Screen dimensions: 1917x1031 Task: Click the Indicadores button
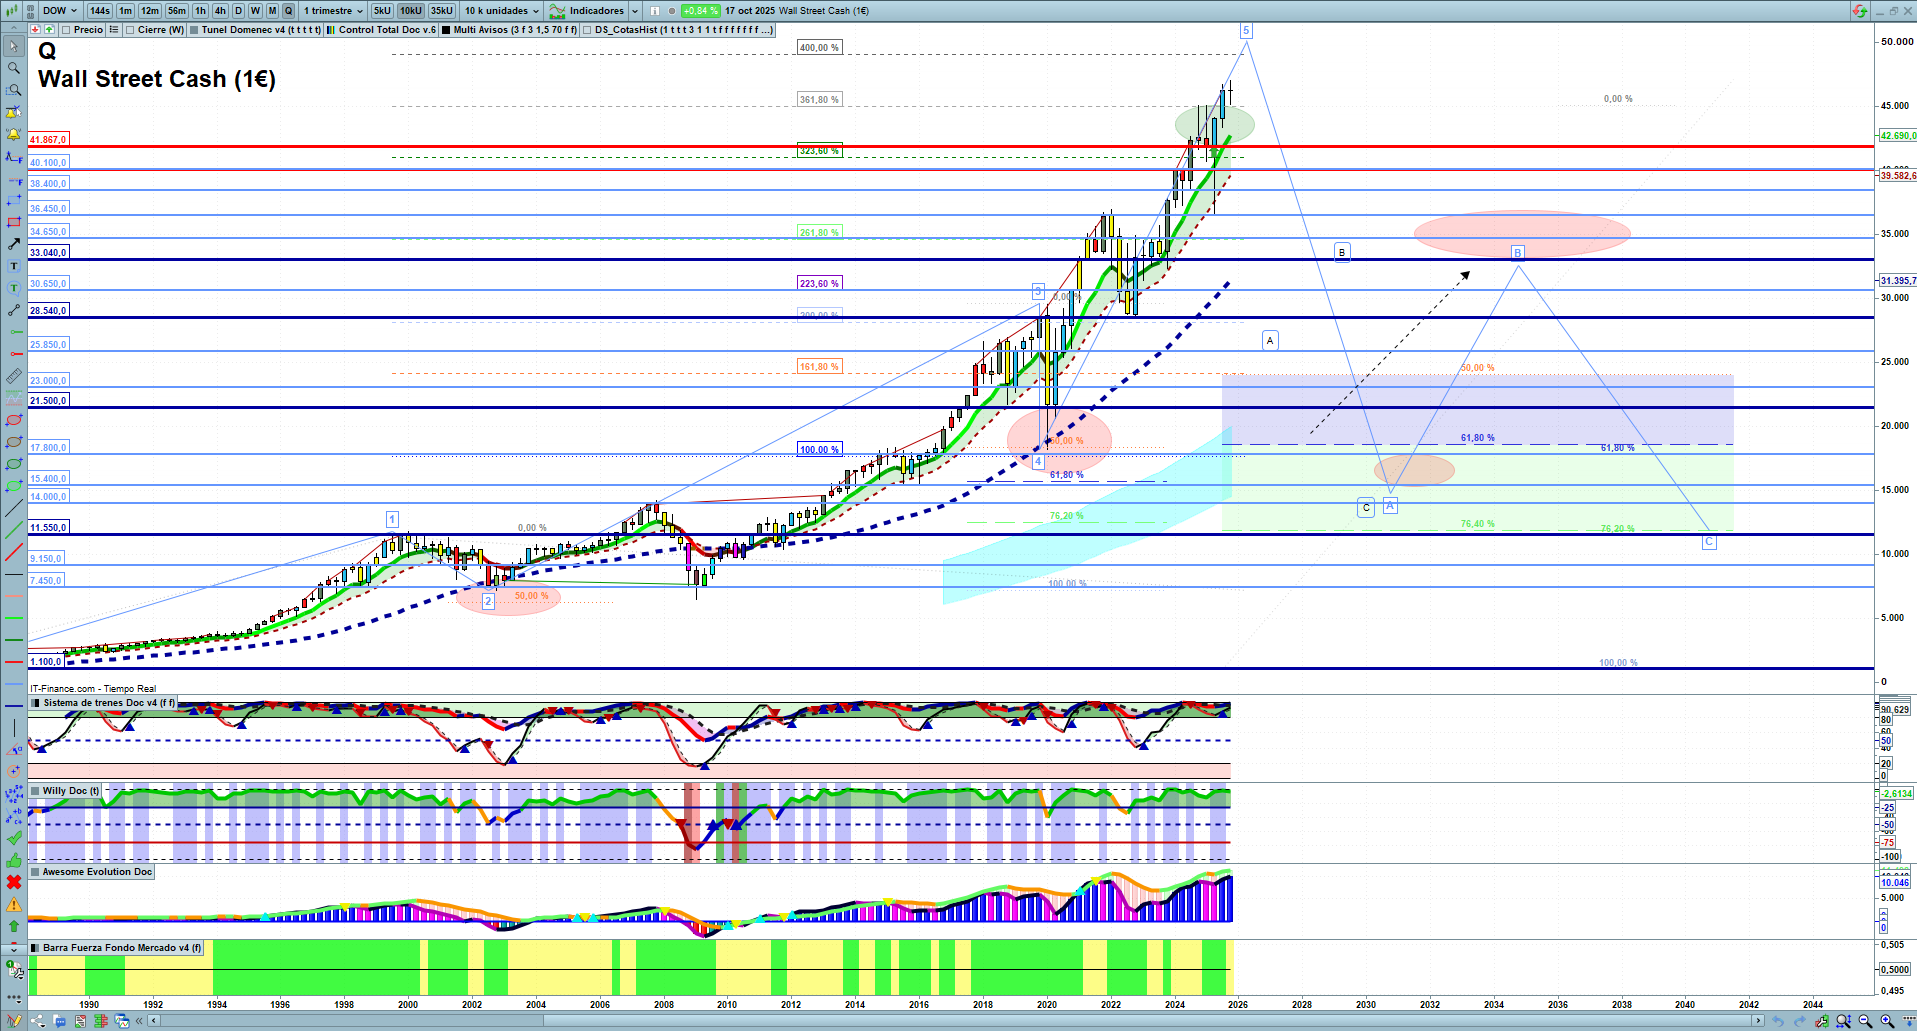[x=596, y=11]
